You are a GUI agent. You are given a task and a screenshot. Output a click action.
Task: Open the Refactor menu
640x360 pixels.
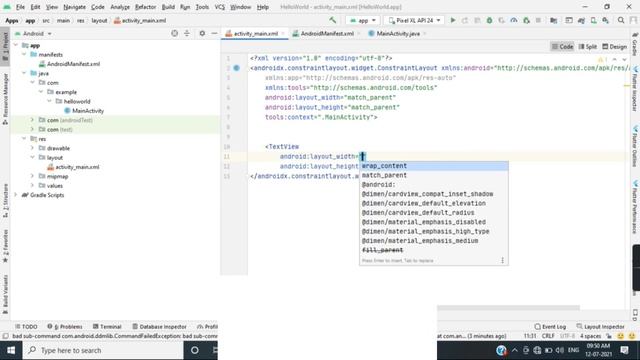click(145, 7)
